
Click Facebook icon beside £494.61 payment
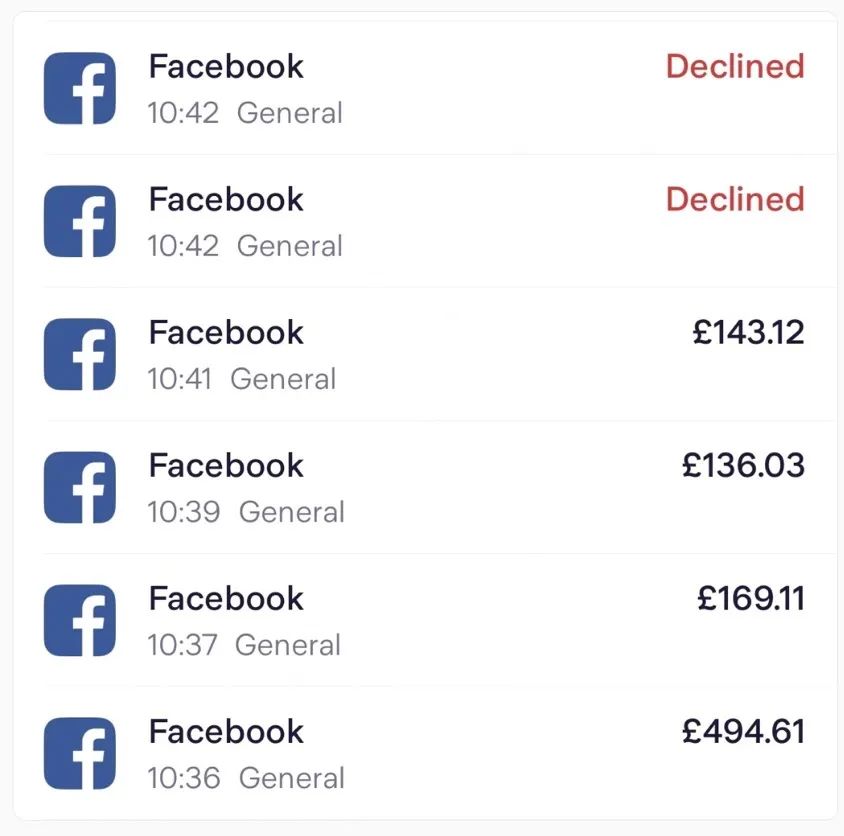pyautogui.click(x=80, y=753)
